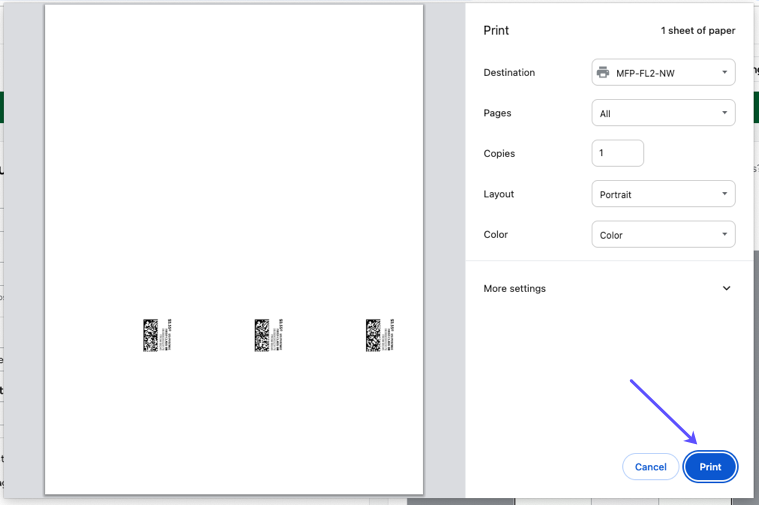Open the Pages dropdown set to All
The width and height of the screenshot is (759, 505).
663,113
